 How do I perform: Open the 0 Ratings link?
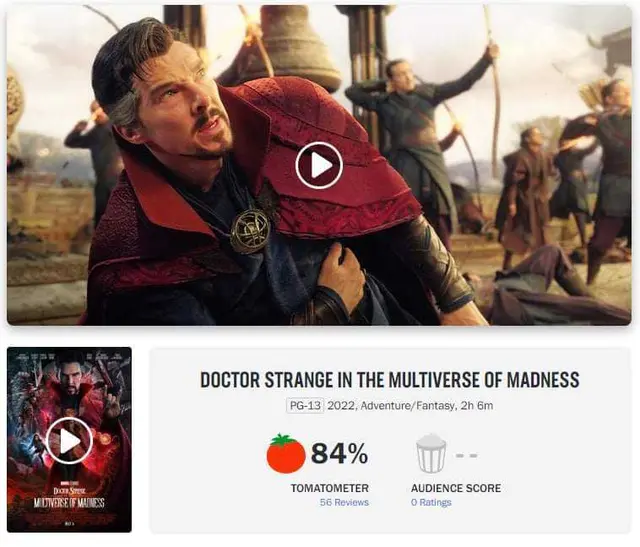coord(431,502)
